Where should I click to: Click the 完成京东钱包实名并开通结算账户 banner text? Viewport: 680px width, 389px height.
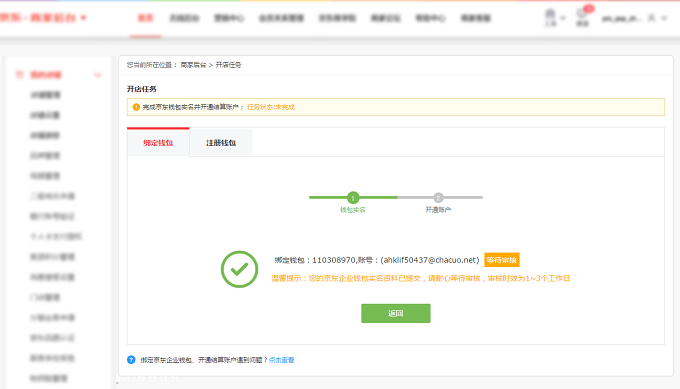tap(190, 107)
